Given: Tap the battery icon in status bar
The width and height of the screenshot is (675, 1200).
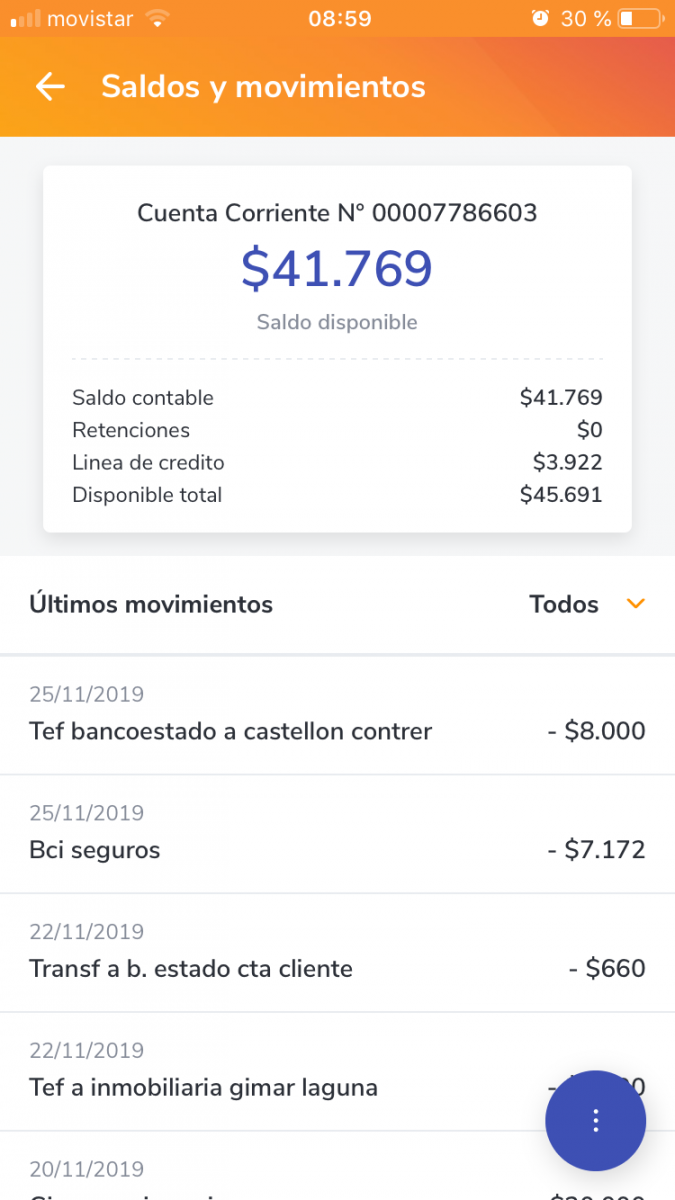Looking at the screenshot, I should point(640,19).
